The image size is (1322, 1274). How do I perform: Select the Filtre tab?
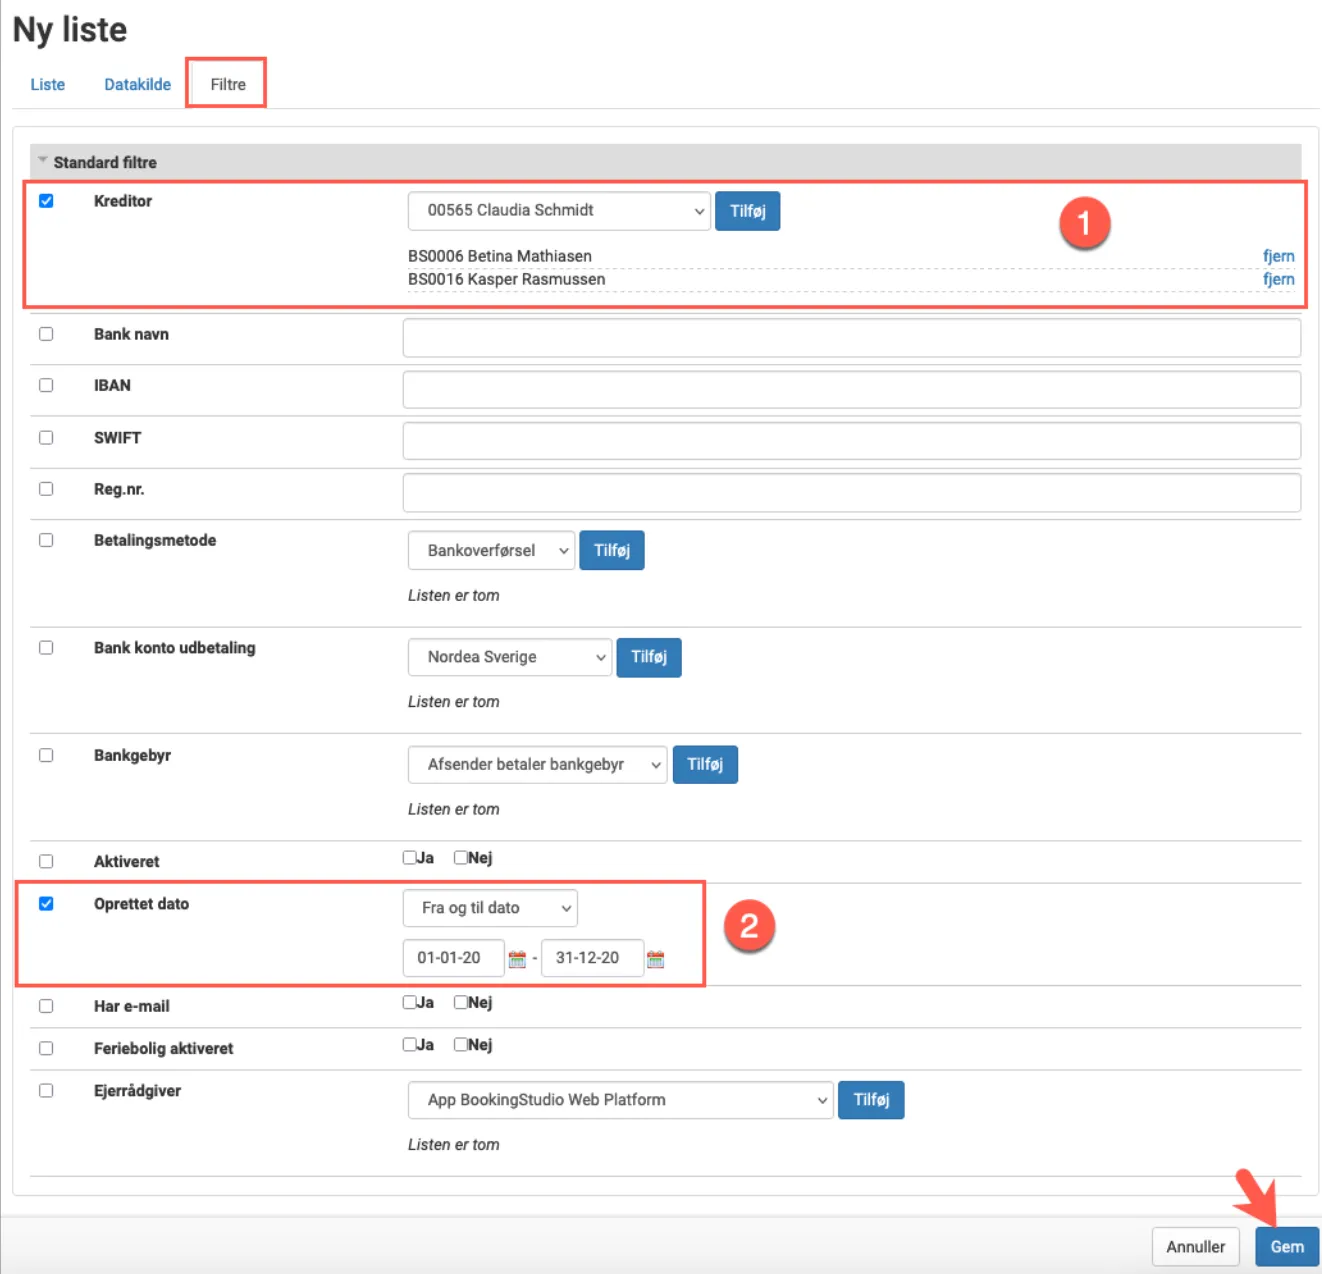[x=227, y=84]
